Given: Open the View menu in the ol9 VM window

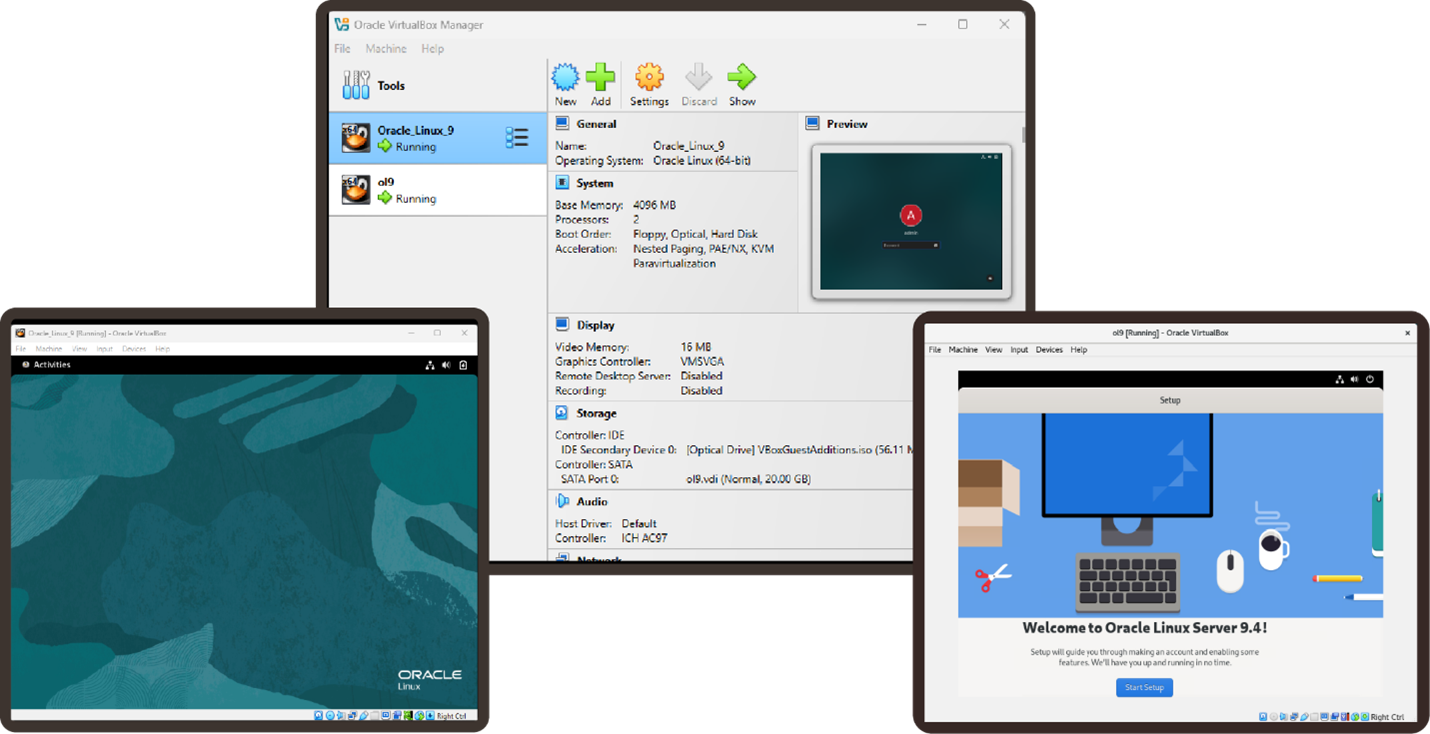Looking at the screenshot, I should [x=994, y=350].
